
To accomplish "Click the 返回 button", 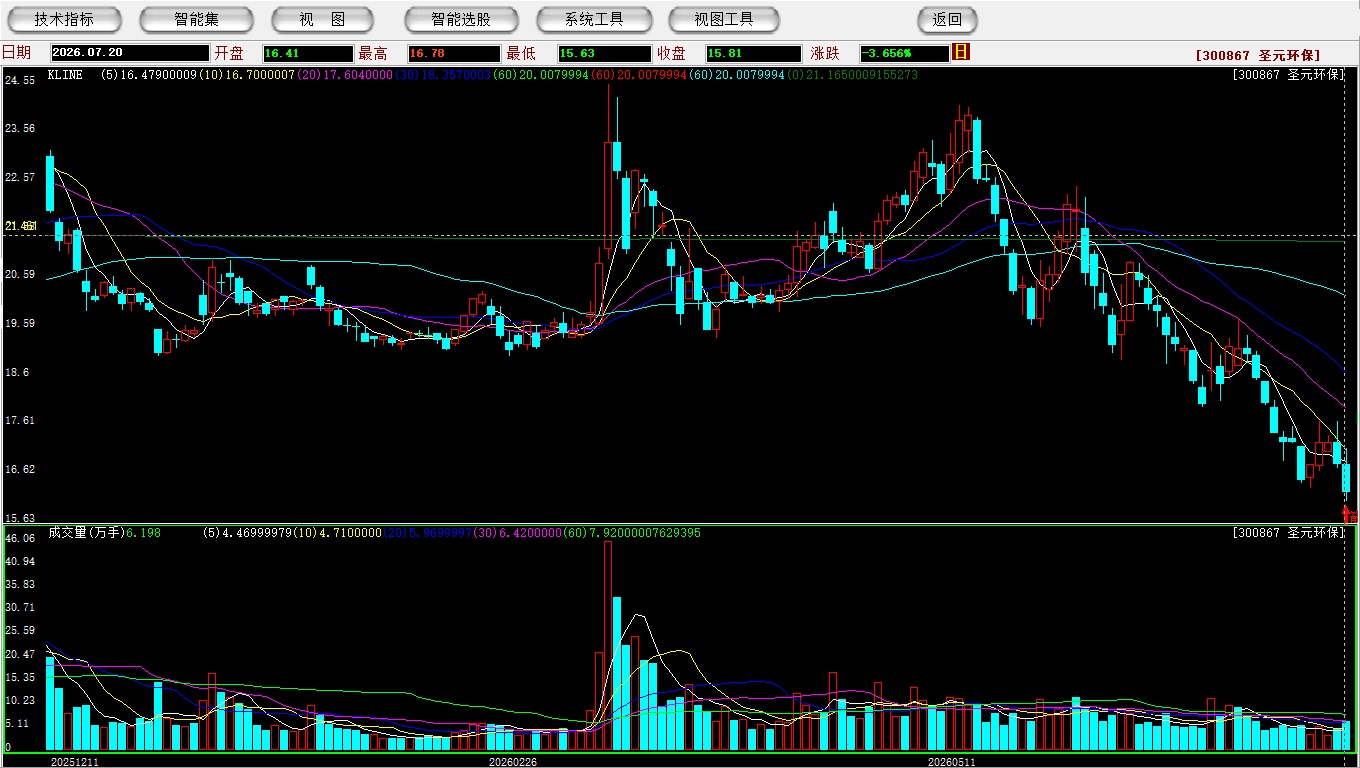I will [x=947, y=19].
